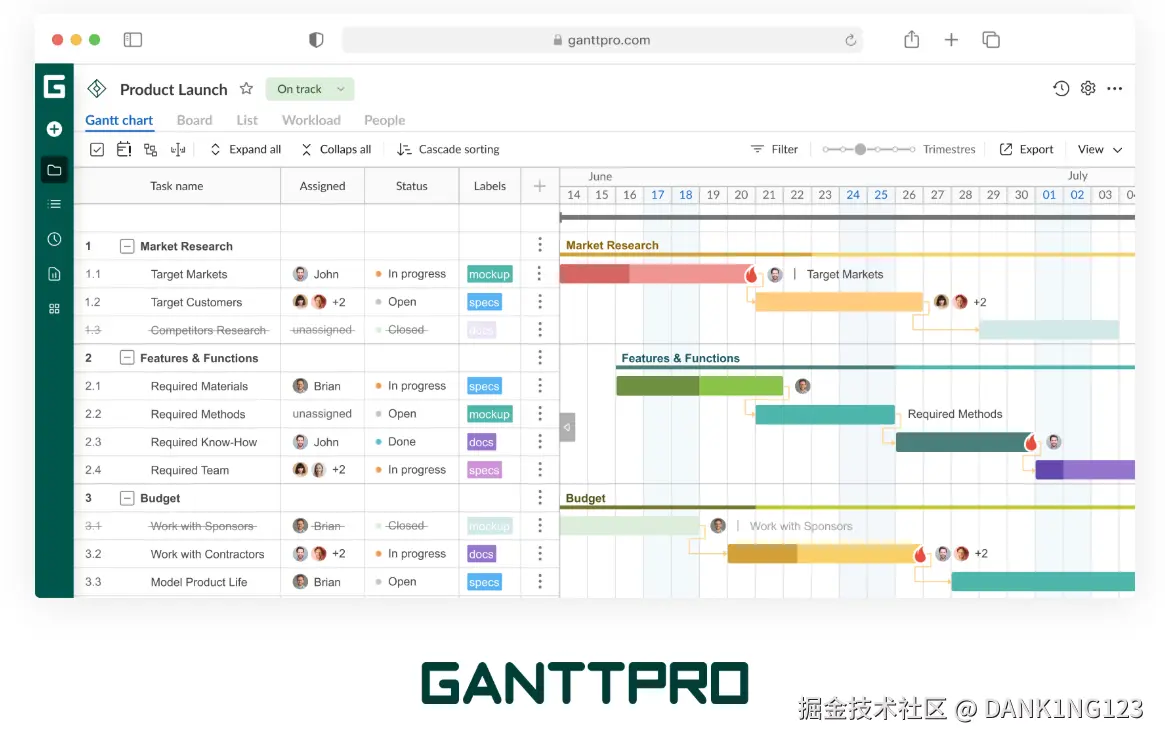
Task: Open row menu for Required Methods
Action: click(x=540, y=414)
